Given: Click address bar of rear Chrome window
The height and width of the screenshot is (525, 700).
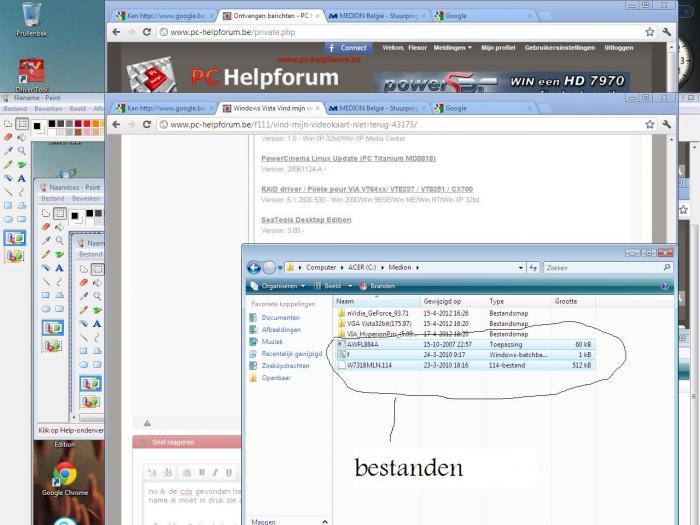Looking at the screenshot, I should 400,32.
